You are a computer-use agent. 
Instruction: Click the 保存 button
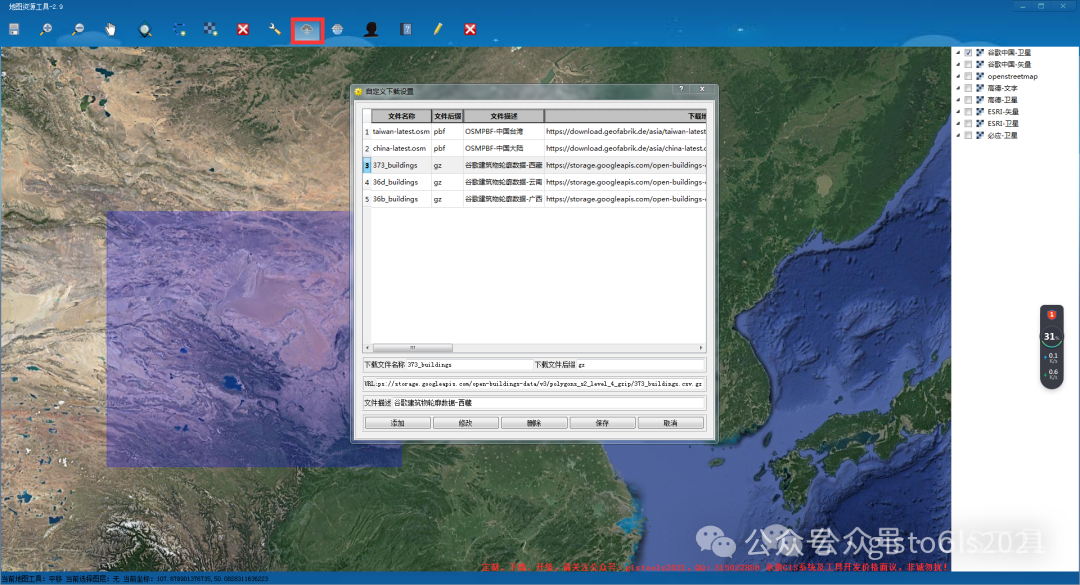pyautogui.click(x=602, y=423)
